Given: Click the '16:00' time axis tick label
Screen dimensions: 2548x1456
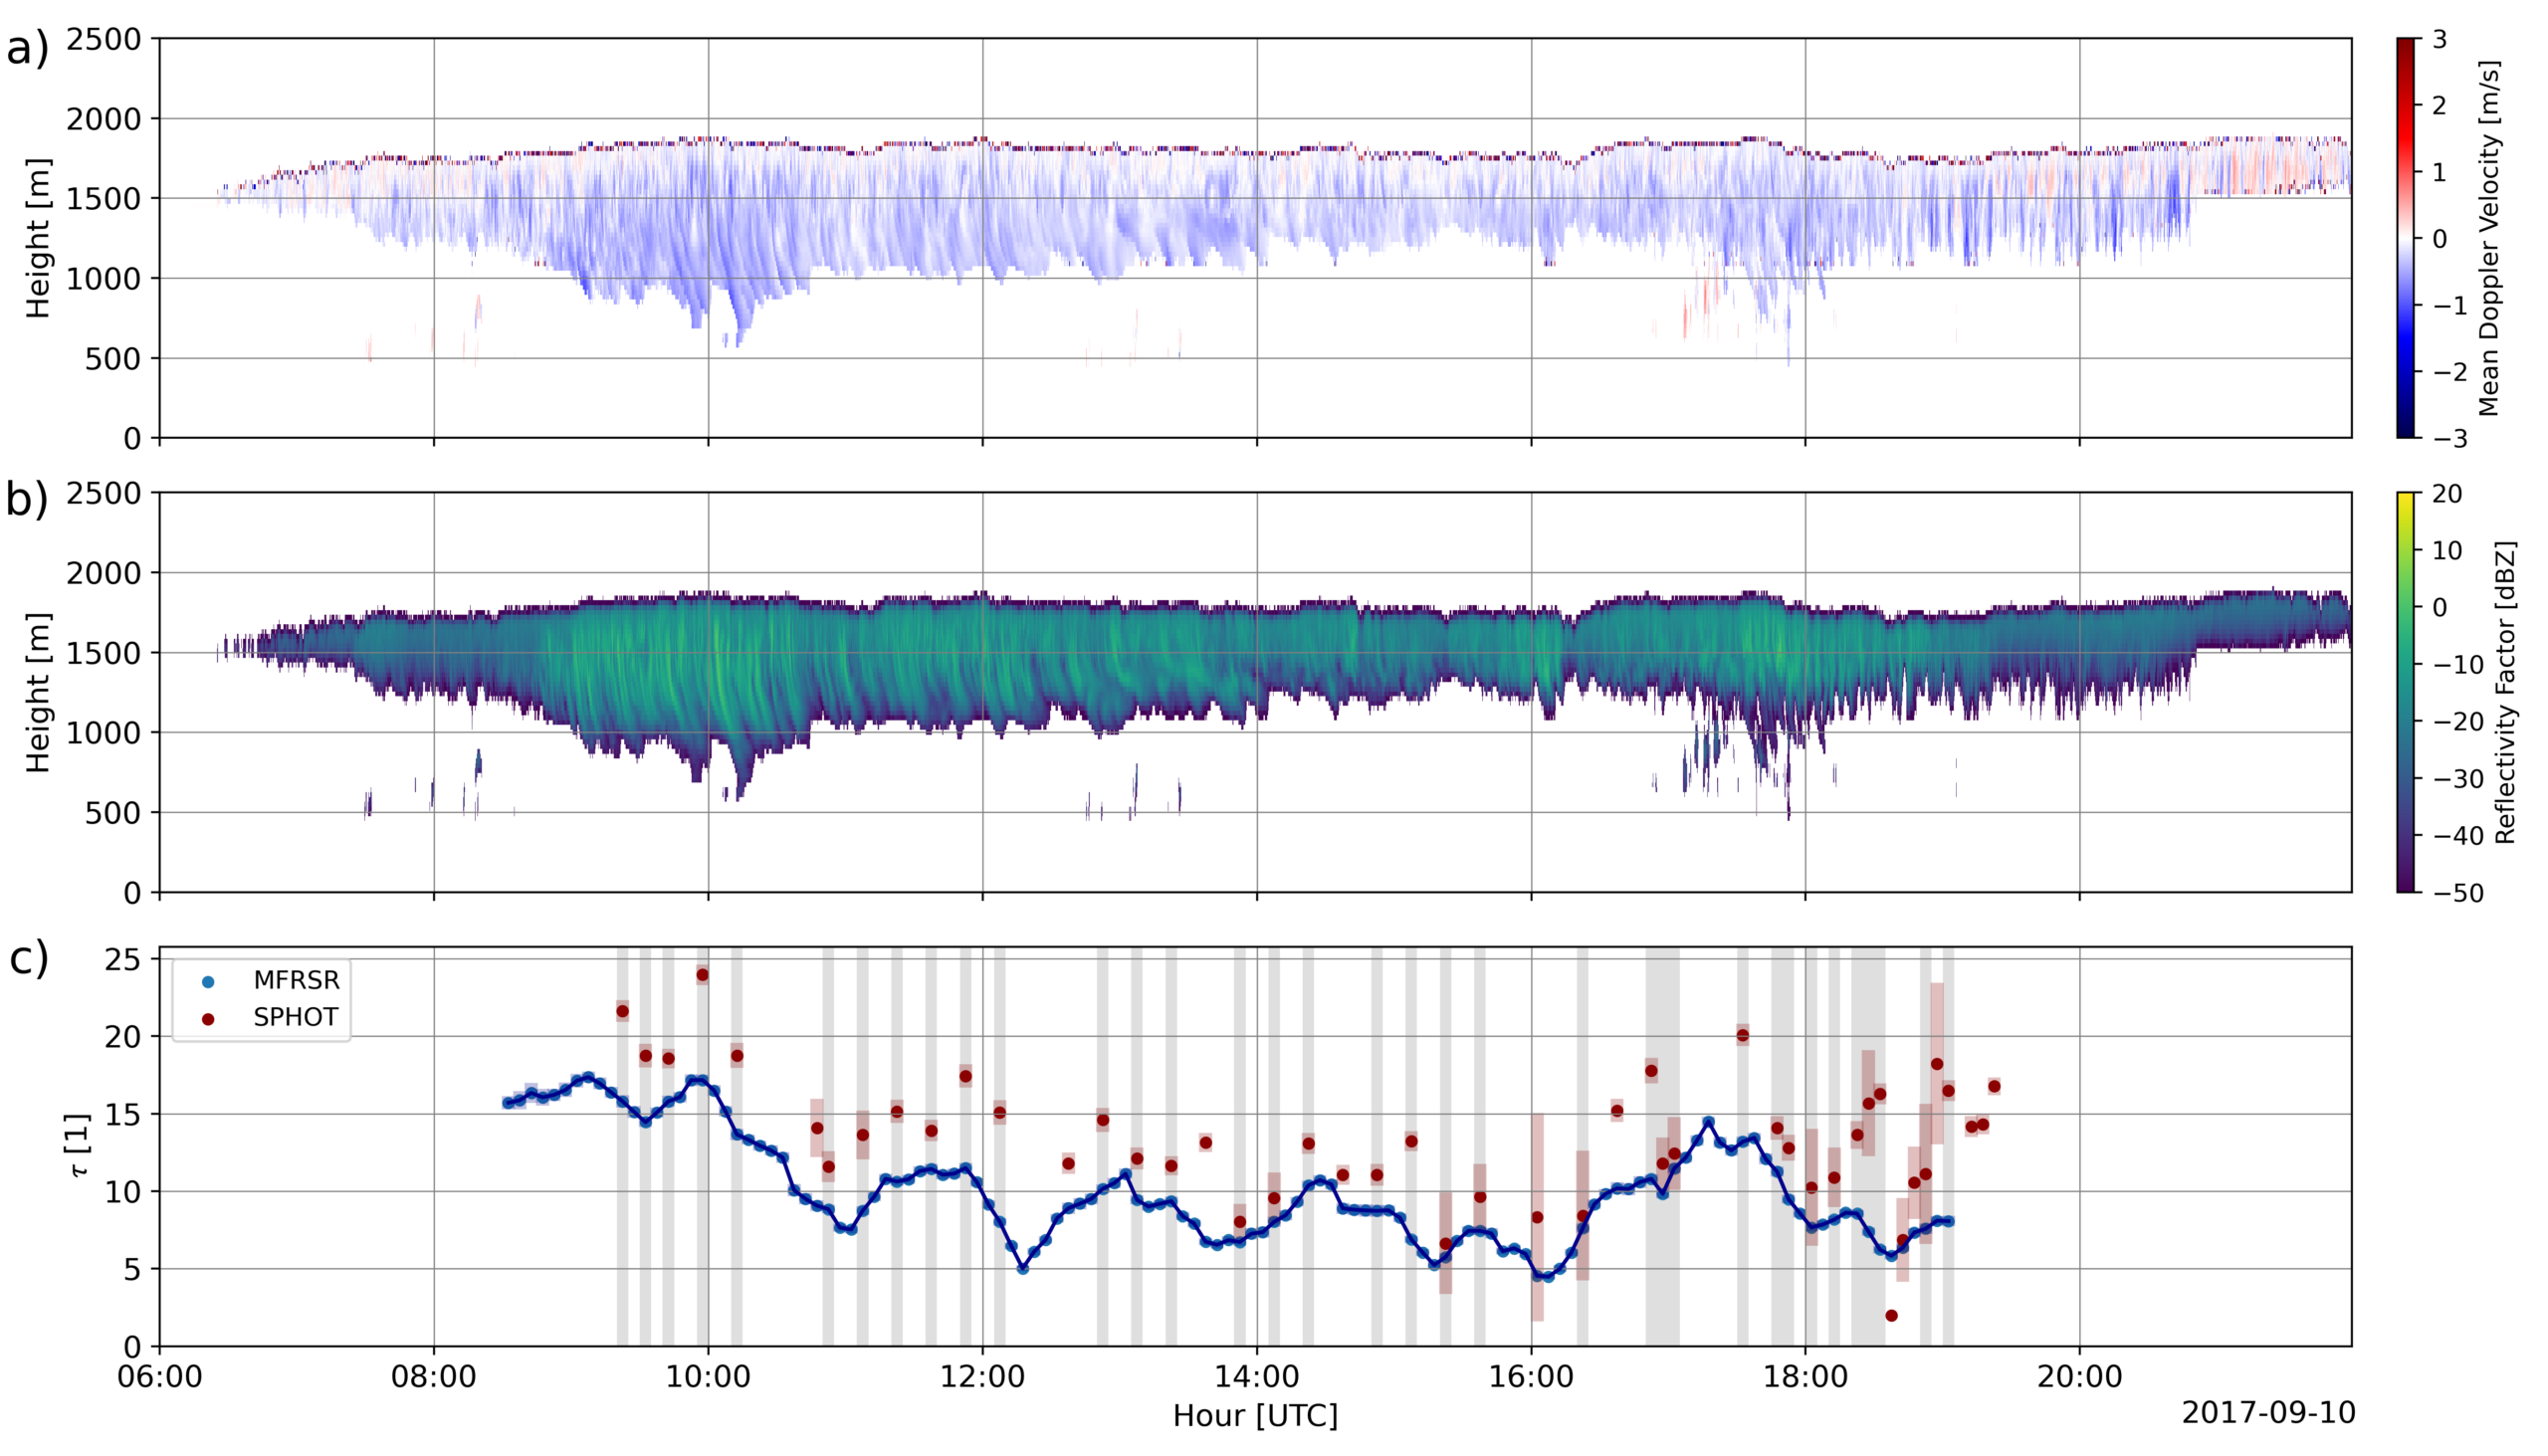Looking at the screenshot, I should [1531, 1377].
